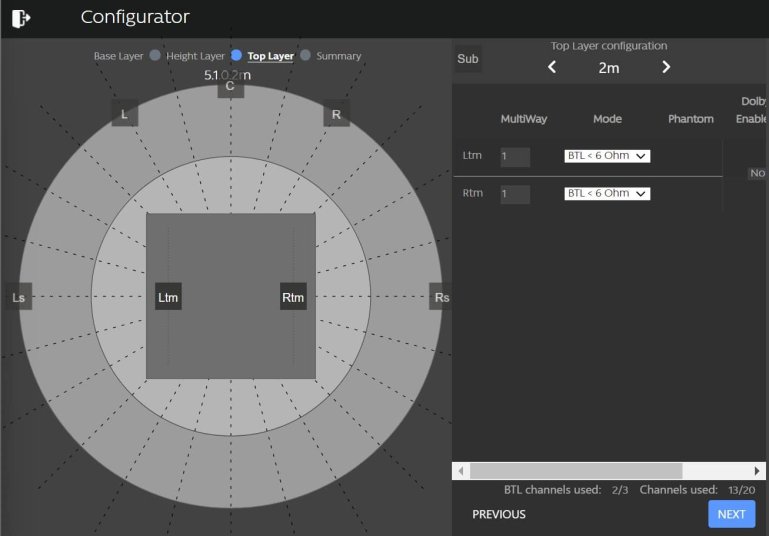
Task: Select the Height Layer radio dot
Action: click(155, 56)
